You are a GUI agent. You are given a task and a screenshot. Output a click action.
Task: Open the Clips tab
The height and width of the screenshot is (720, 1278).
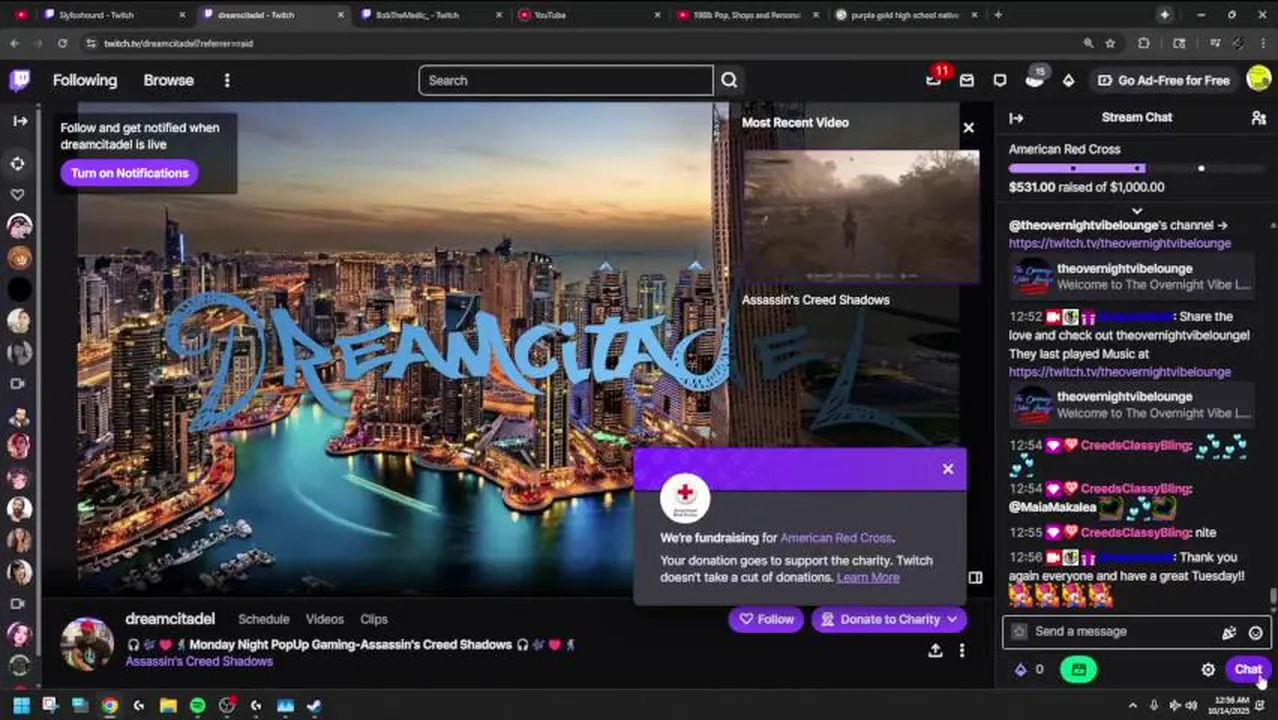[x=374, y=619]
